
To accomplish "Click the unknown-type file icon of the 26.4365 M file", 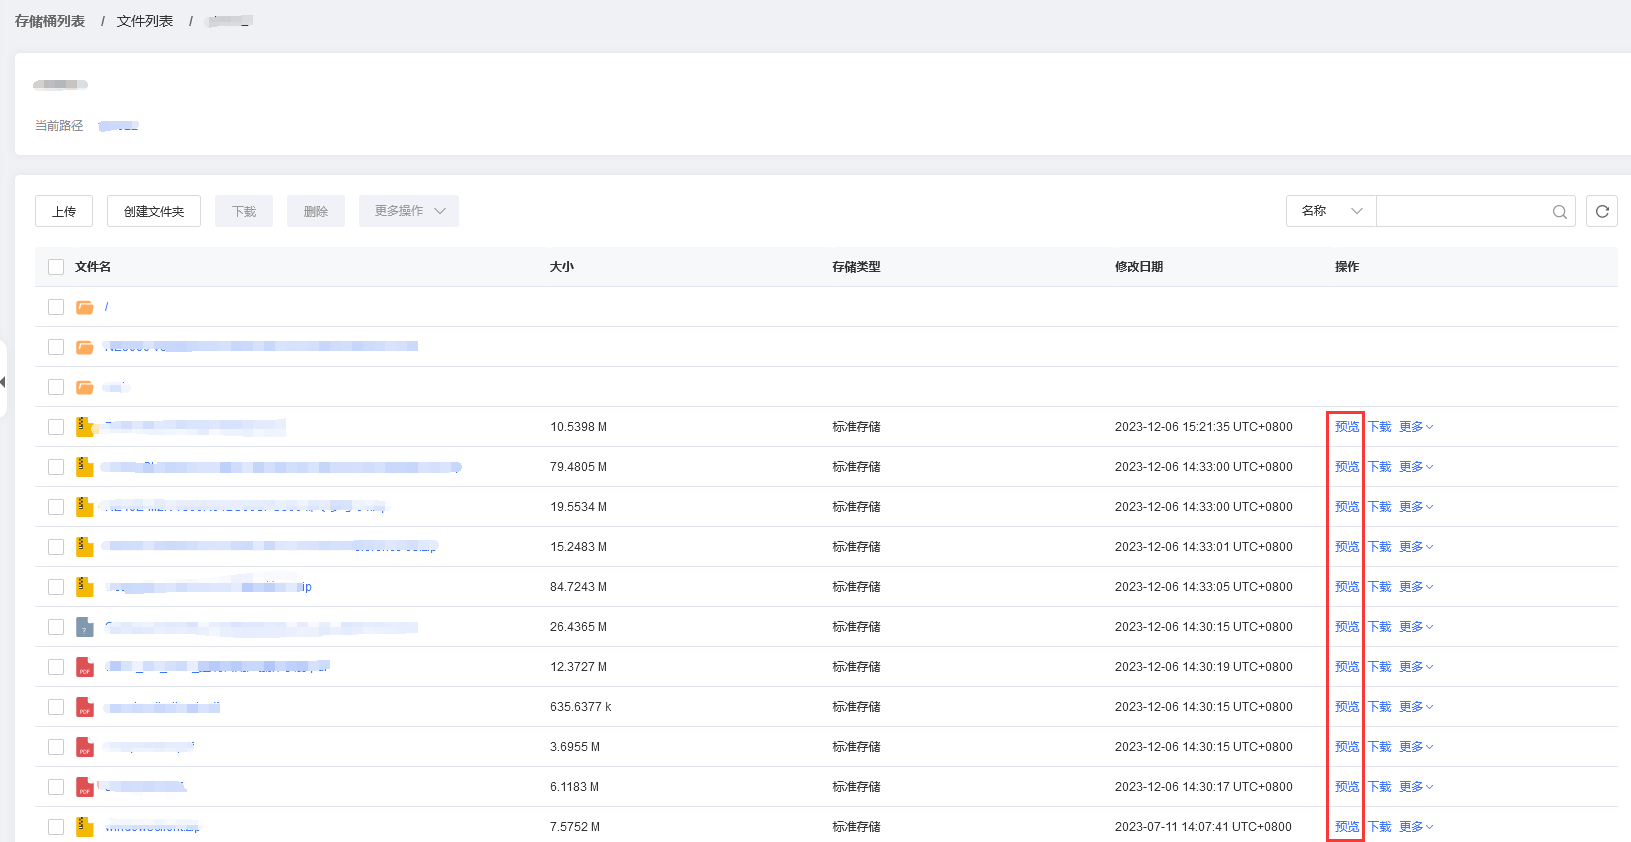I will tap(85, 627).
